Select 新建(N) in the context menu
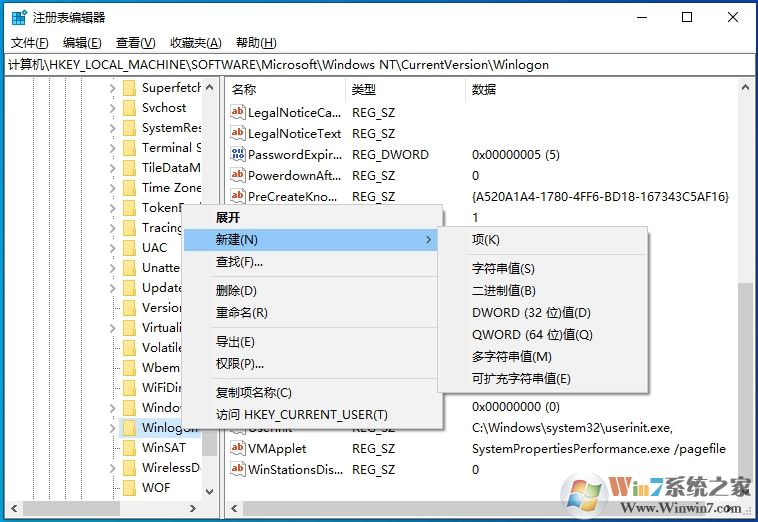Viewport: 758px width, 522px height. pyautogui.click(x=311, y=240)
